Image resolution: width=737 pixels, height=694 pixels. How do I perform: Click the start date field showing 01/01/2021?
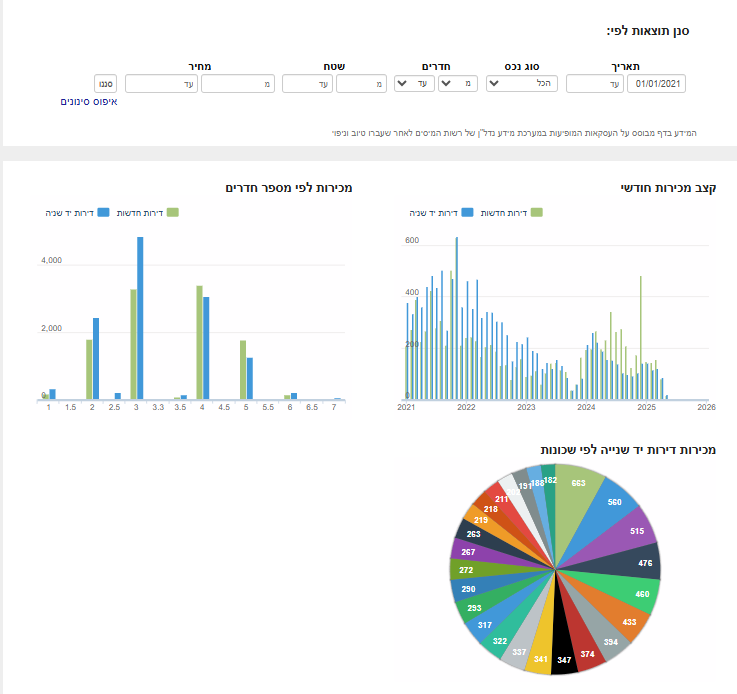click(x=658, y=84)
